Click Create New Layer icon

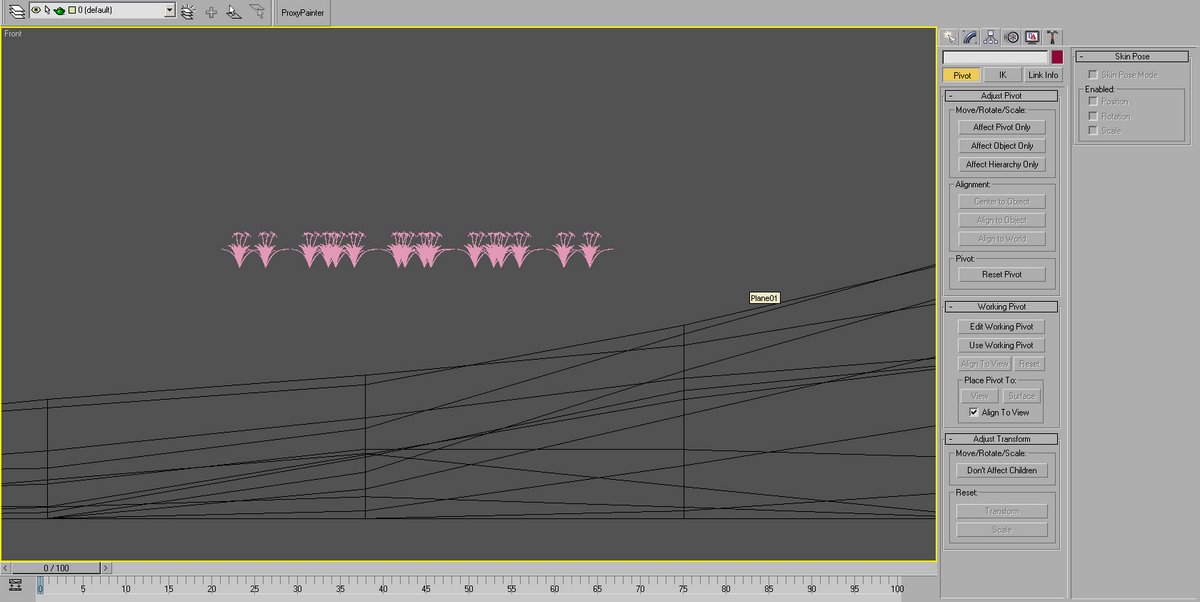pos(187,11)
